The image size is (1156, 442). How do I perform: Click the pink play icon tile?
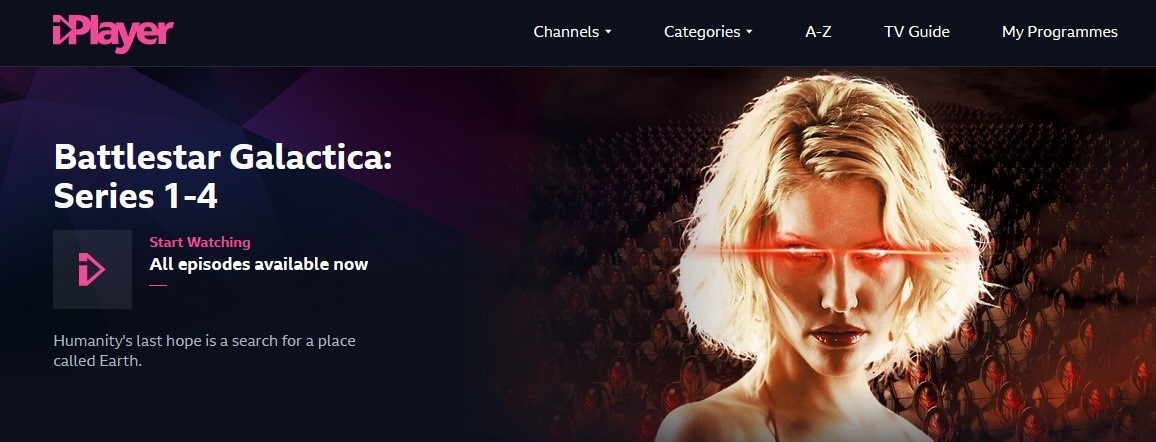click(x=92, y=270)
